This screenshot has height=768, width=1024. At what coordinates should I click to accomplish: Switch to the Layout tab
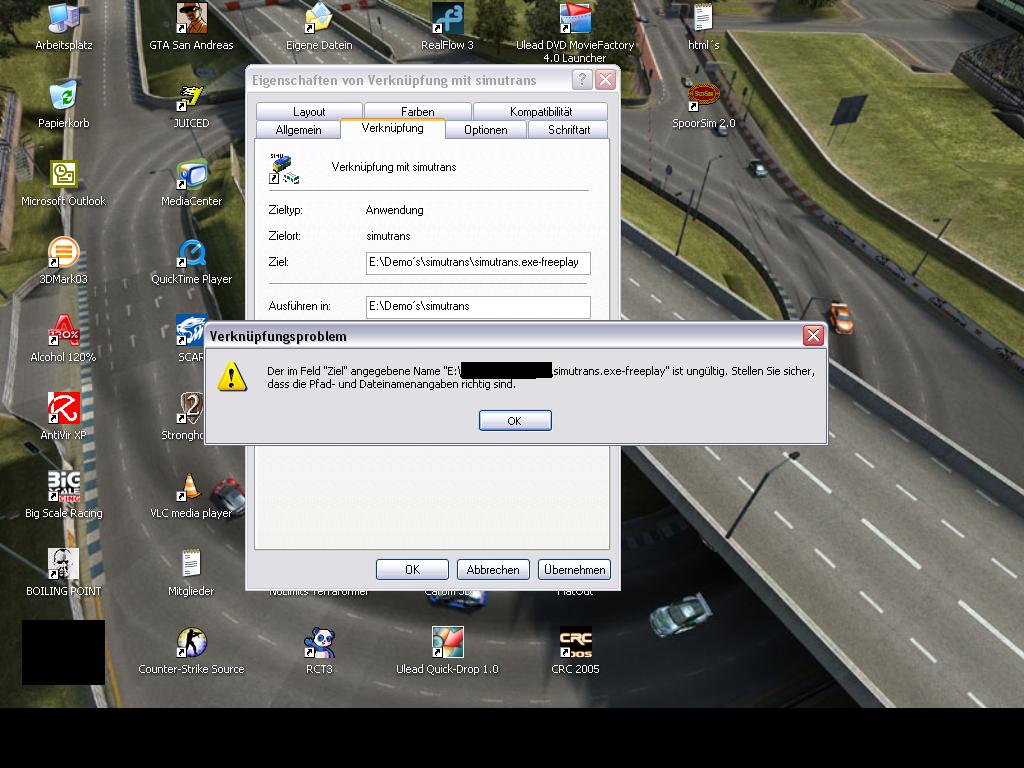coord(309,112)
